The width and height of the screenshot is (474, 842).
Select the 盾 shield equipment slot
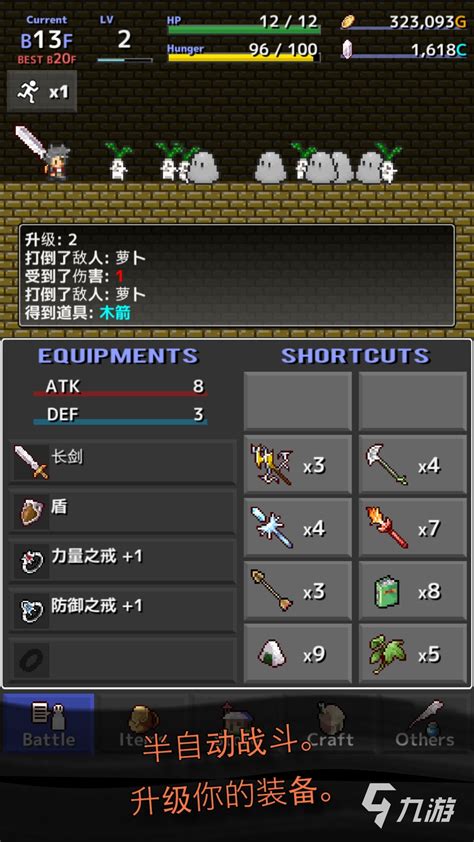click(122, 511)
